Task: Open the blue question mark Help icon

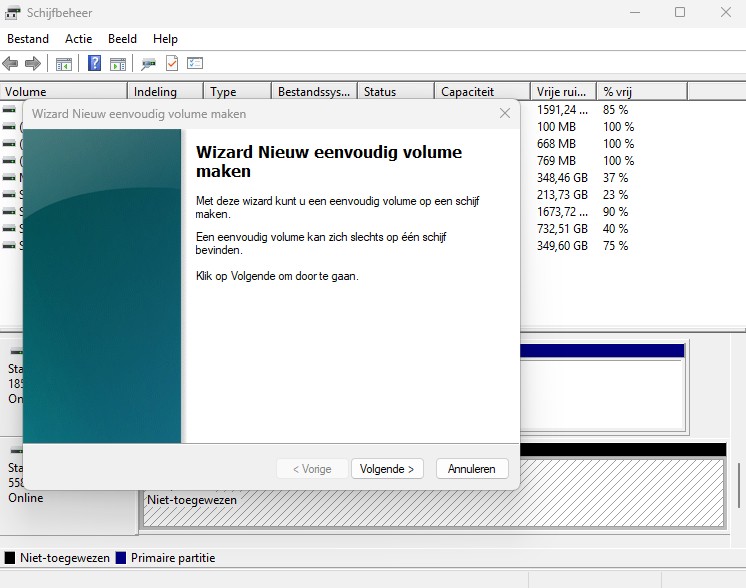Action: click(95, 63)
